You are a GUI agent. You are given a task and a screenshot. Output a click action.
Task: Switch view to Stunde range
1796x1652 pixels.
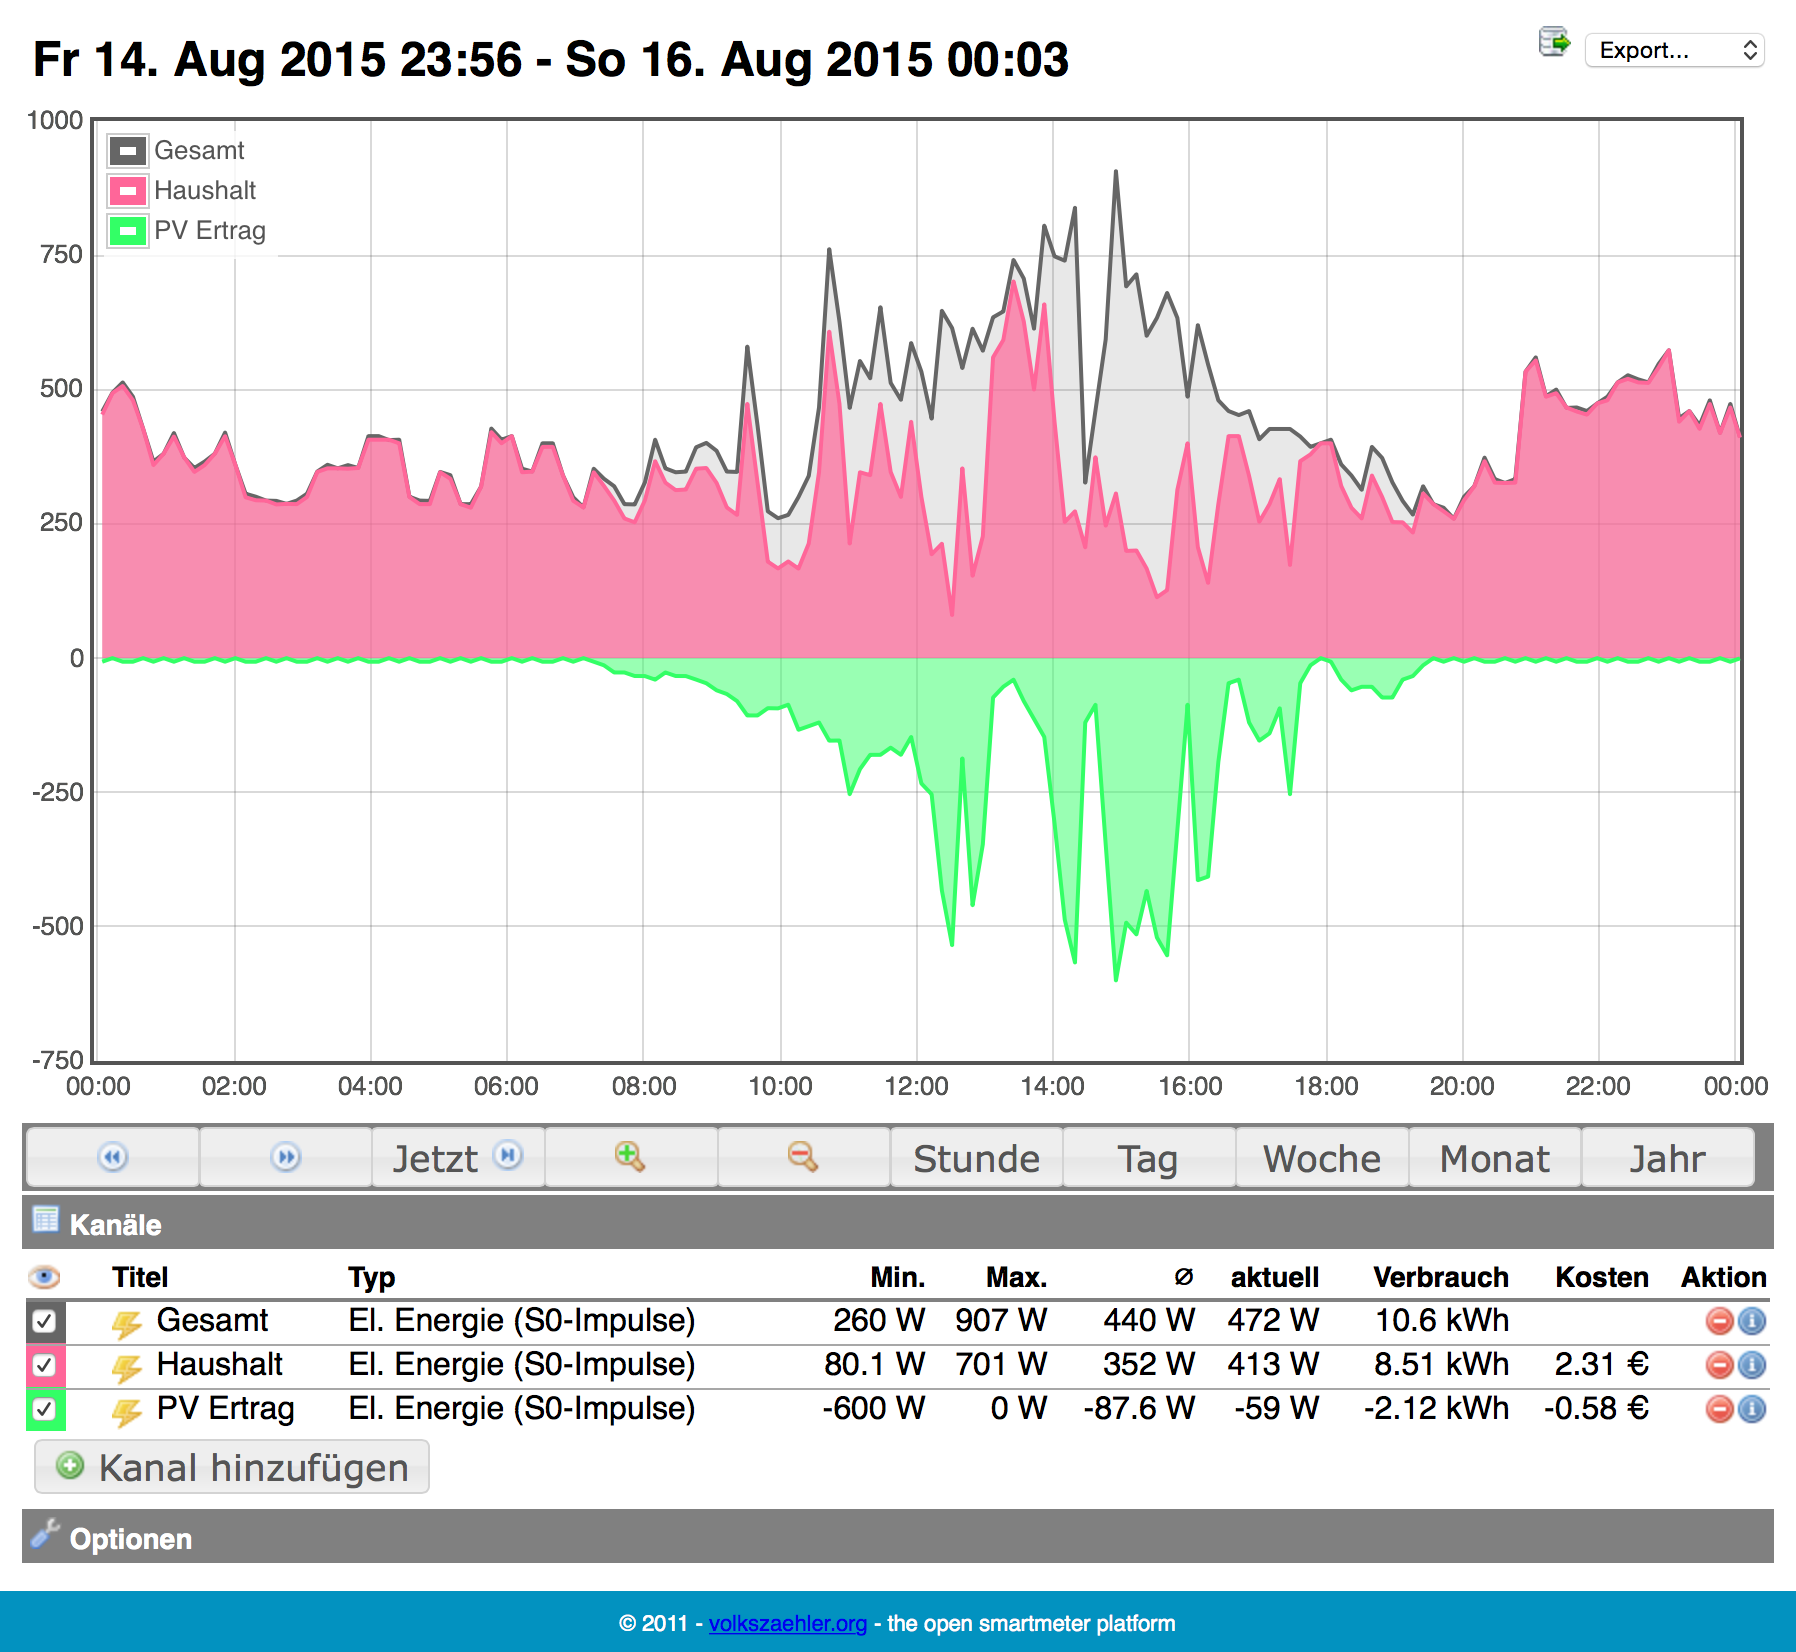[x=977, y=1158]
